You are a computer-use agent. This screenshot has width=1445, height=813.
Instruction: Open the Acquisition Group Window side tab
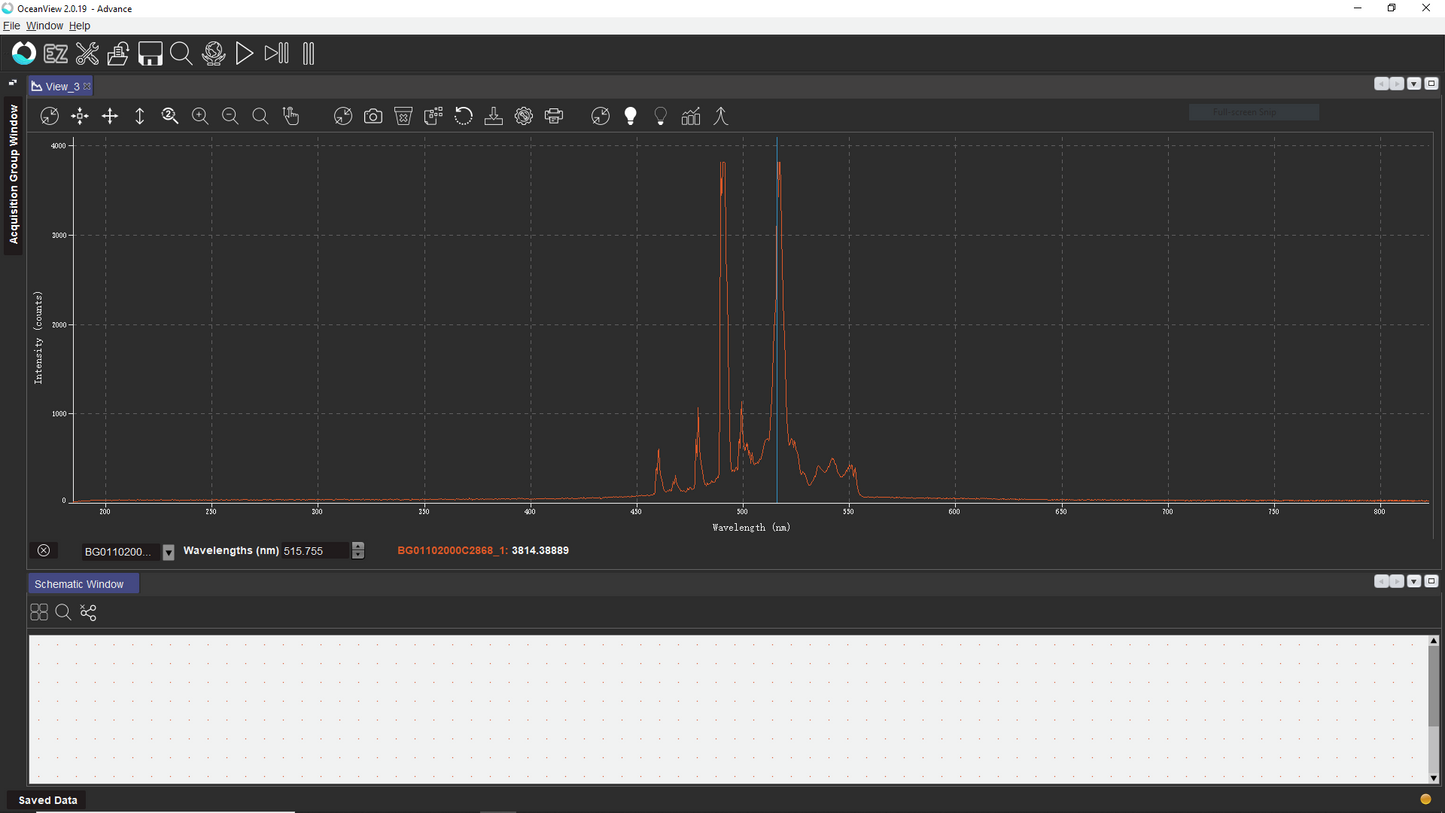point(14,175)
